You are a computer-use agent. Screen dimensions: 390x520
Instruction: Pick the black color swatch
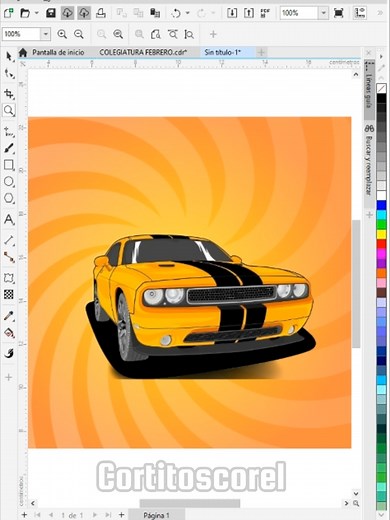[x=382, y=98]
